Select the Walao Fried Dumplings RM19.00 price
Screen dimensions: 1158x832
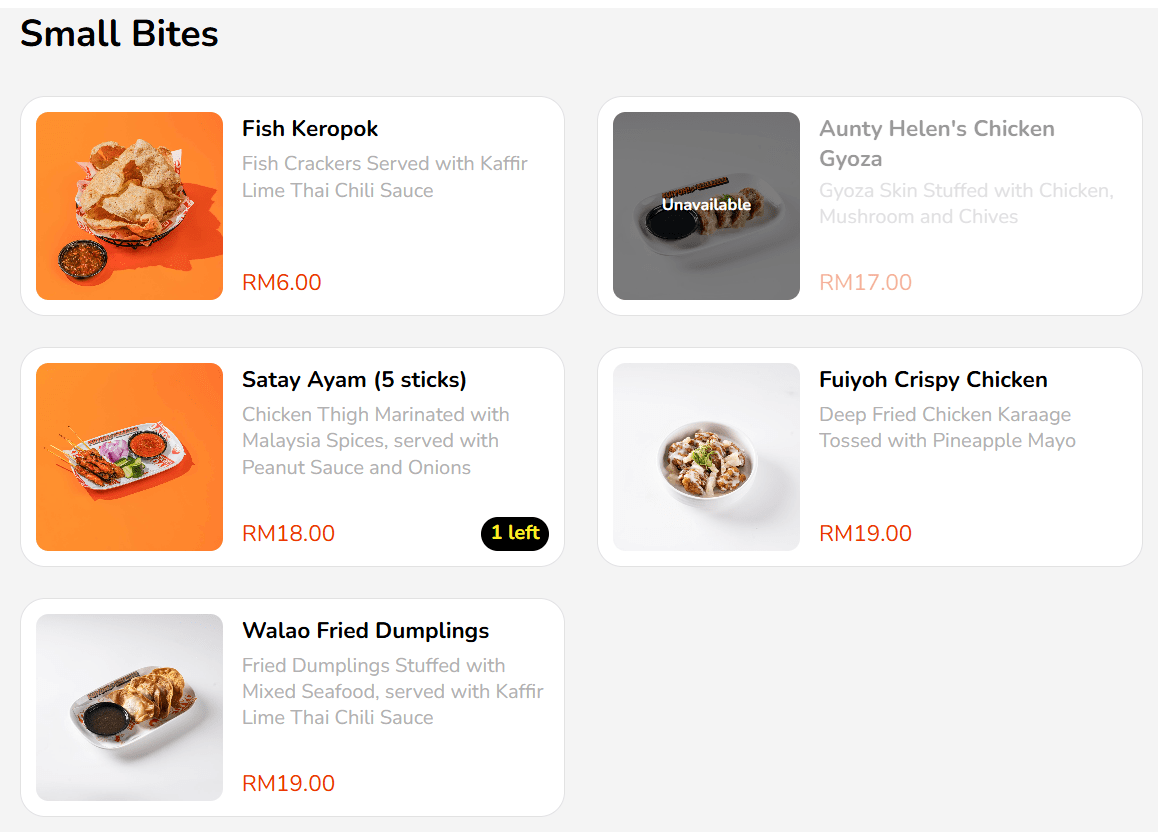[x=288, y=784]
